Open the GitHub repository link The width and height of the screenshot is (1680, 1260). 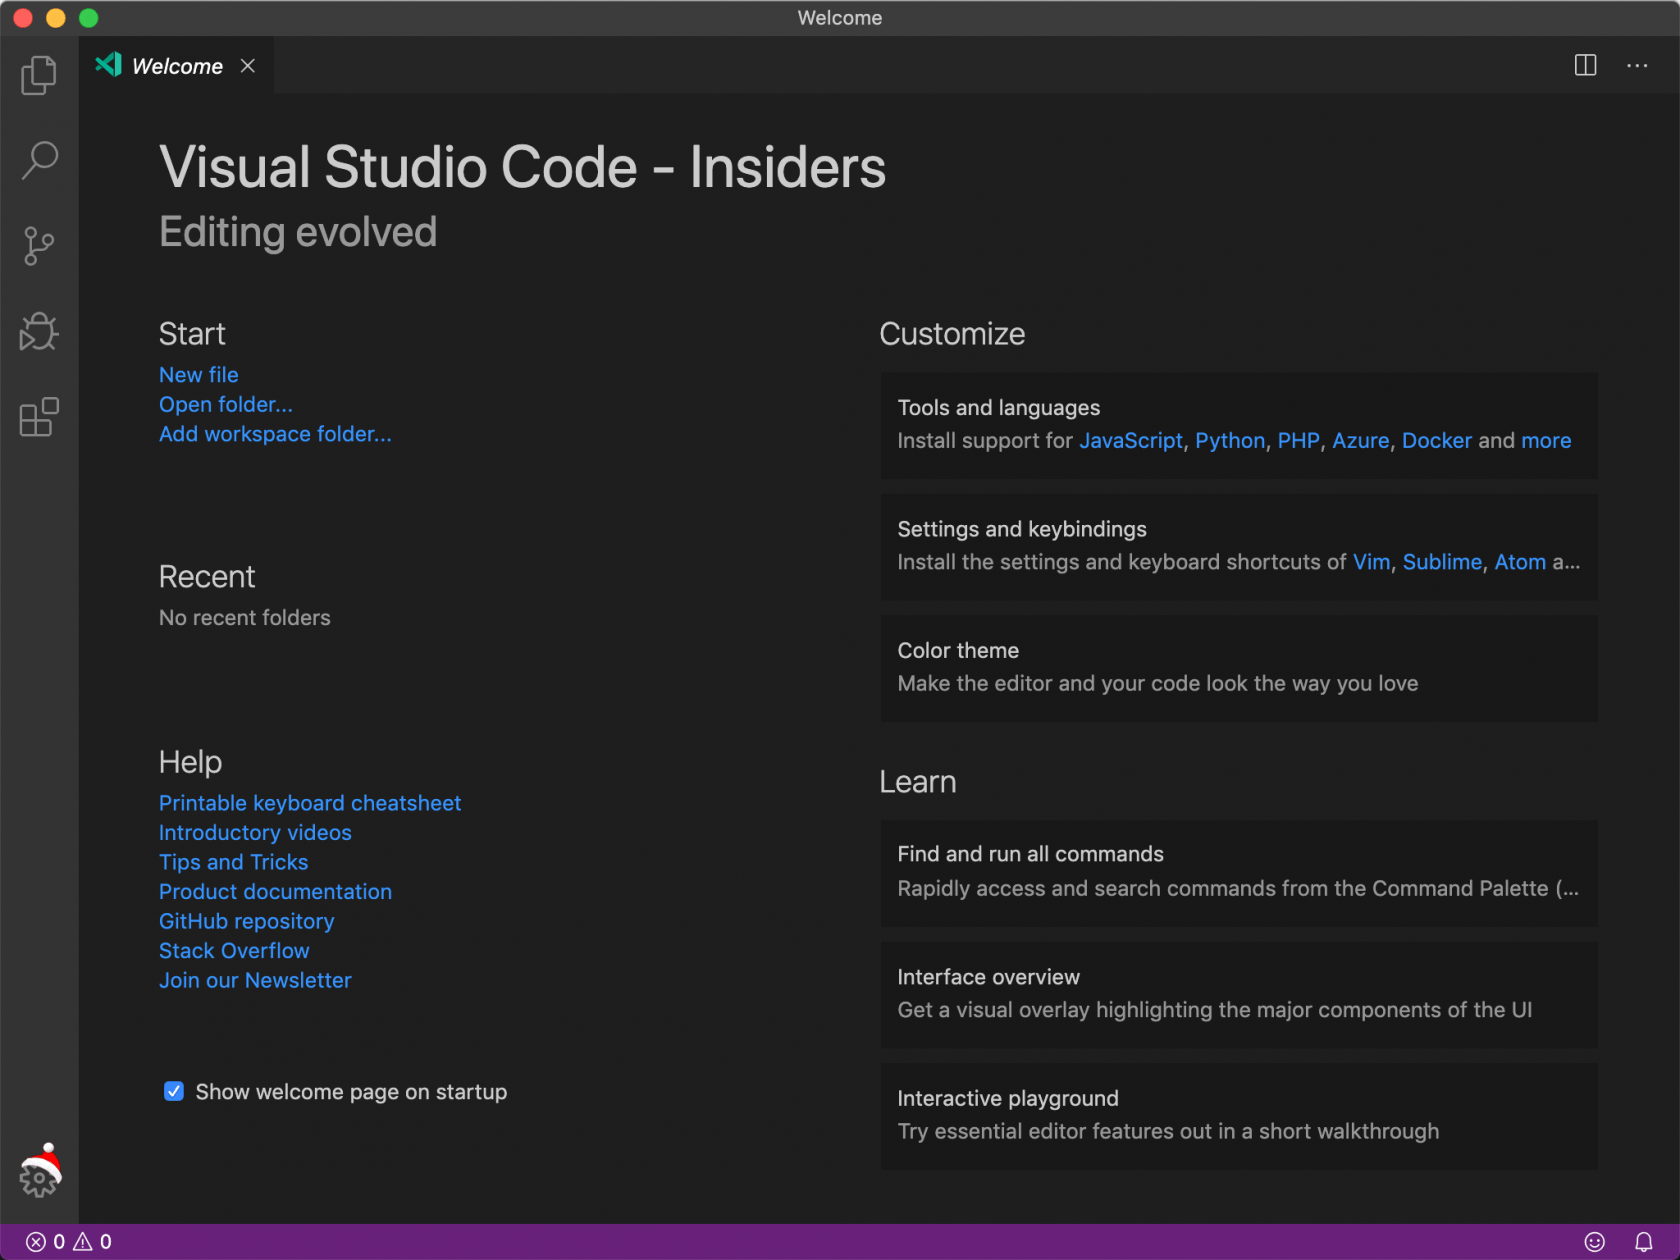pyautogui.click(x=247, y=921)
